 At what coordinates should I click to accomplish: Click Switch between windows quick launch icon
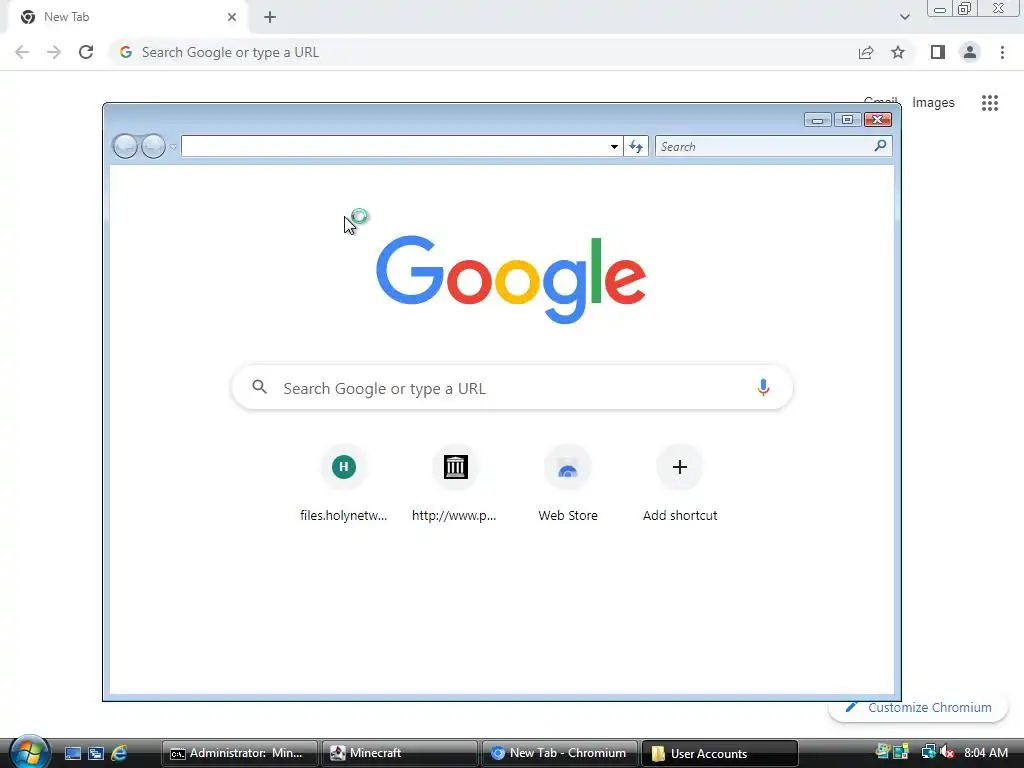pos(96,753)
